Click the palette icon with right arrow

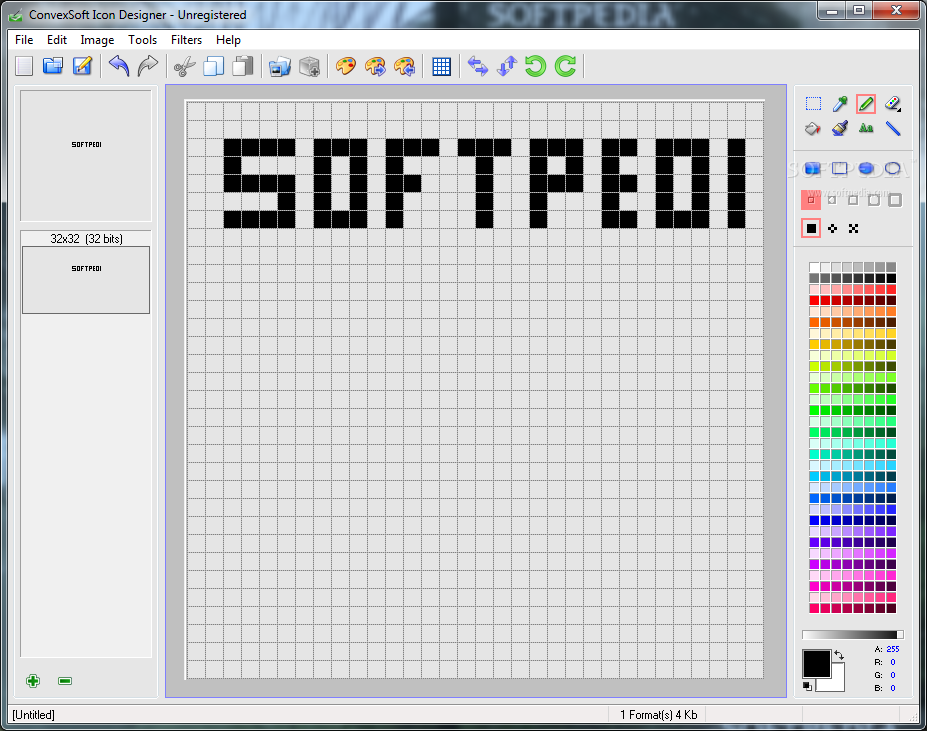(x=375, y=66)
